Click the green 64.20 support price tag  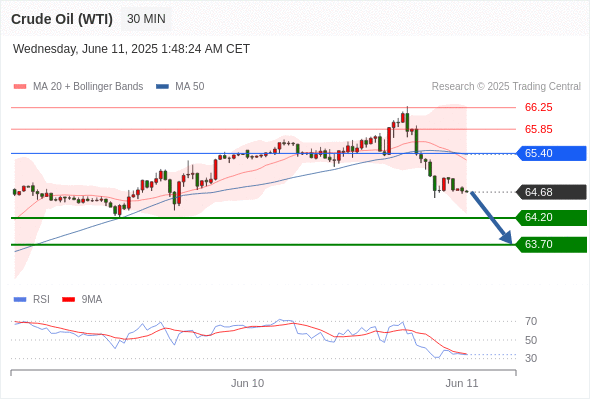(x=551, y=217)
